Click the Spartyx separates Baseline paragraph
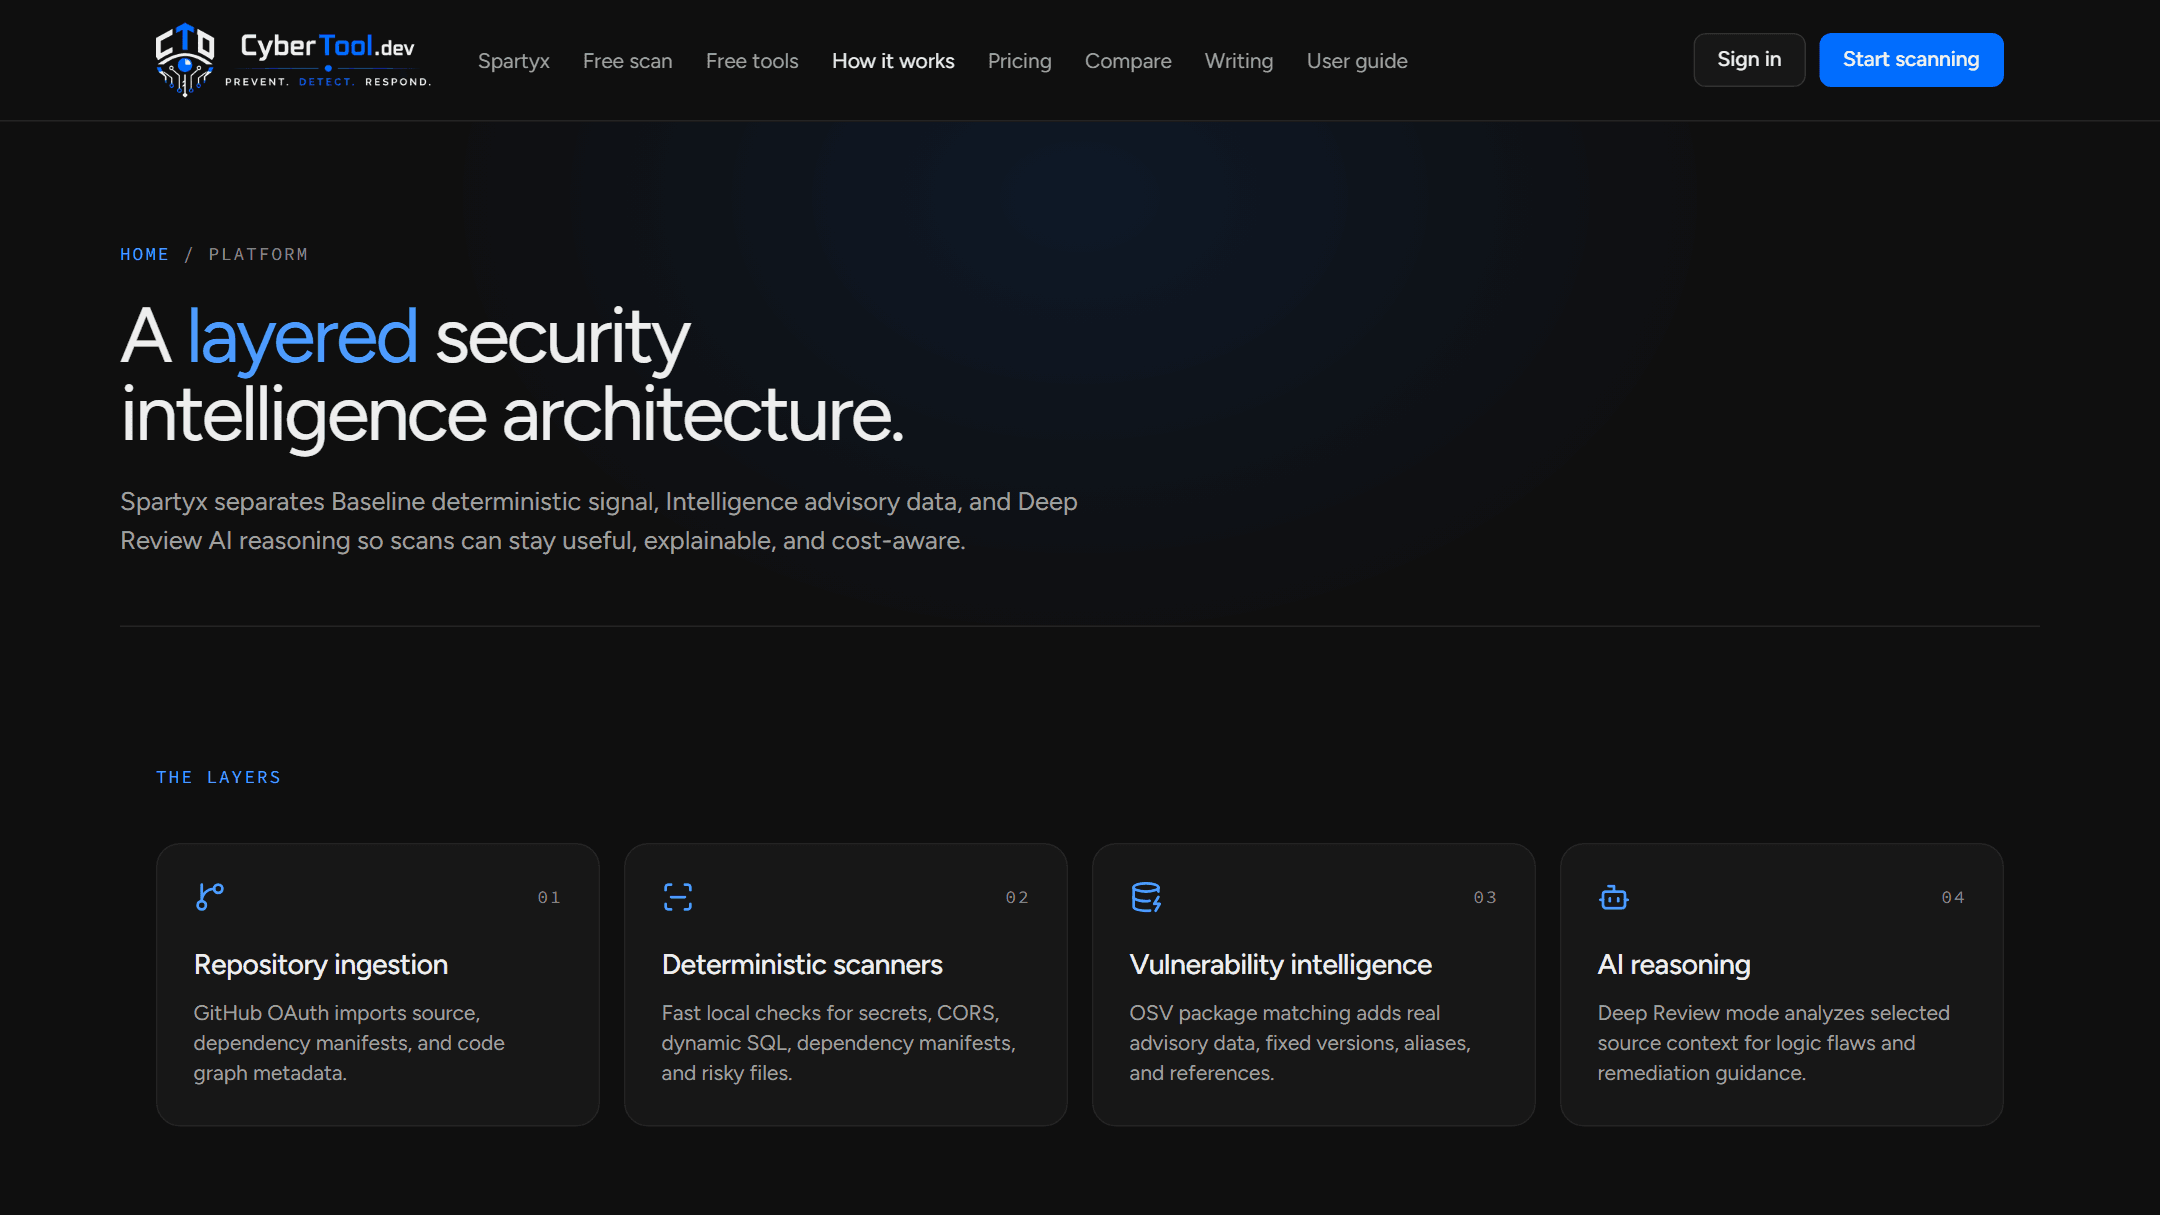 599,521
